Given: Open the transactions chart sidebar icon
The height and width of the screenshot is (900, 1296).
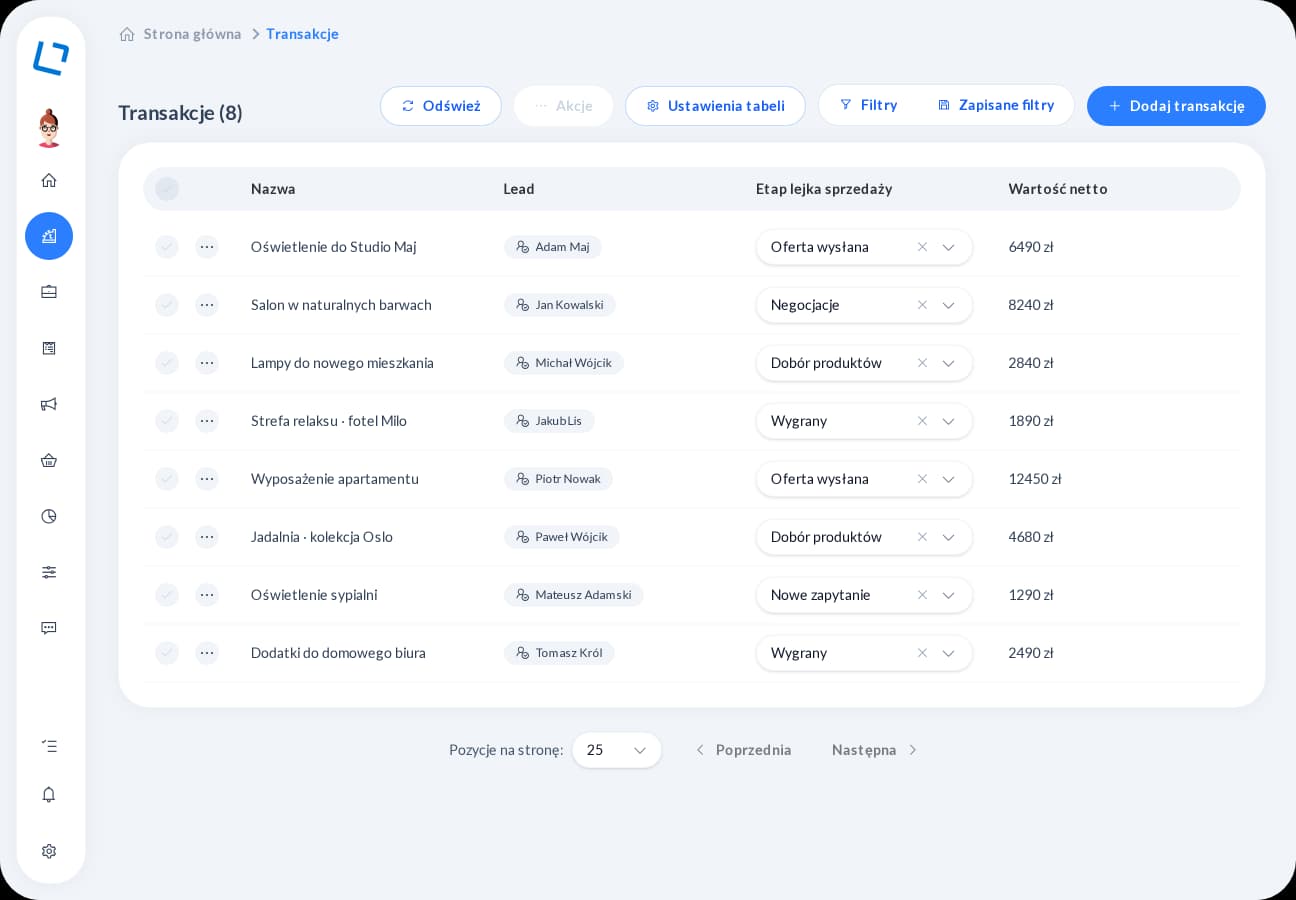Looking at the screenshot, I should [49, 236].
